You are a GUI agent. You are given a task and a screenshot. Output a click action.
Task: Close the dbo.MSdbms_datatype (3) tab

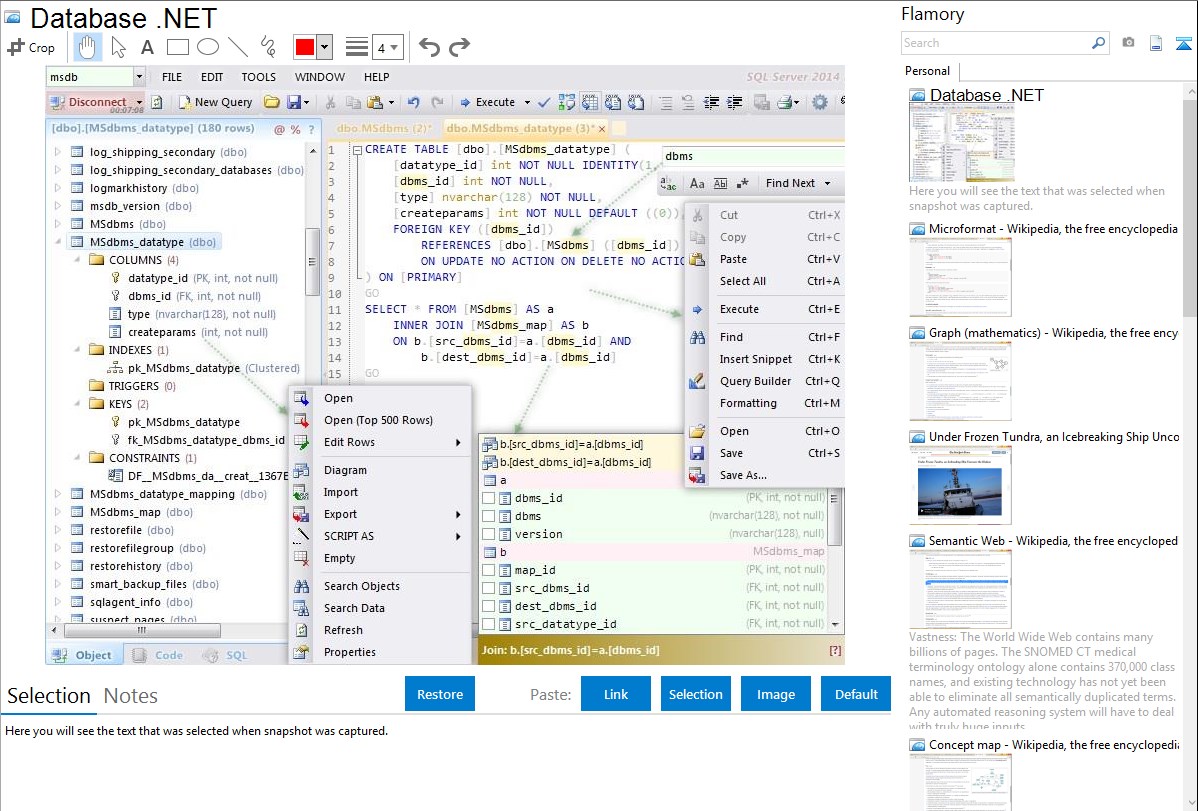pyautogui.click(x=602, y=128)
